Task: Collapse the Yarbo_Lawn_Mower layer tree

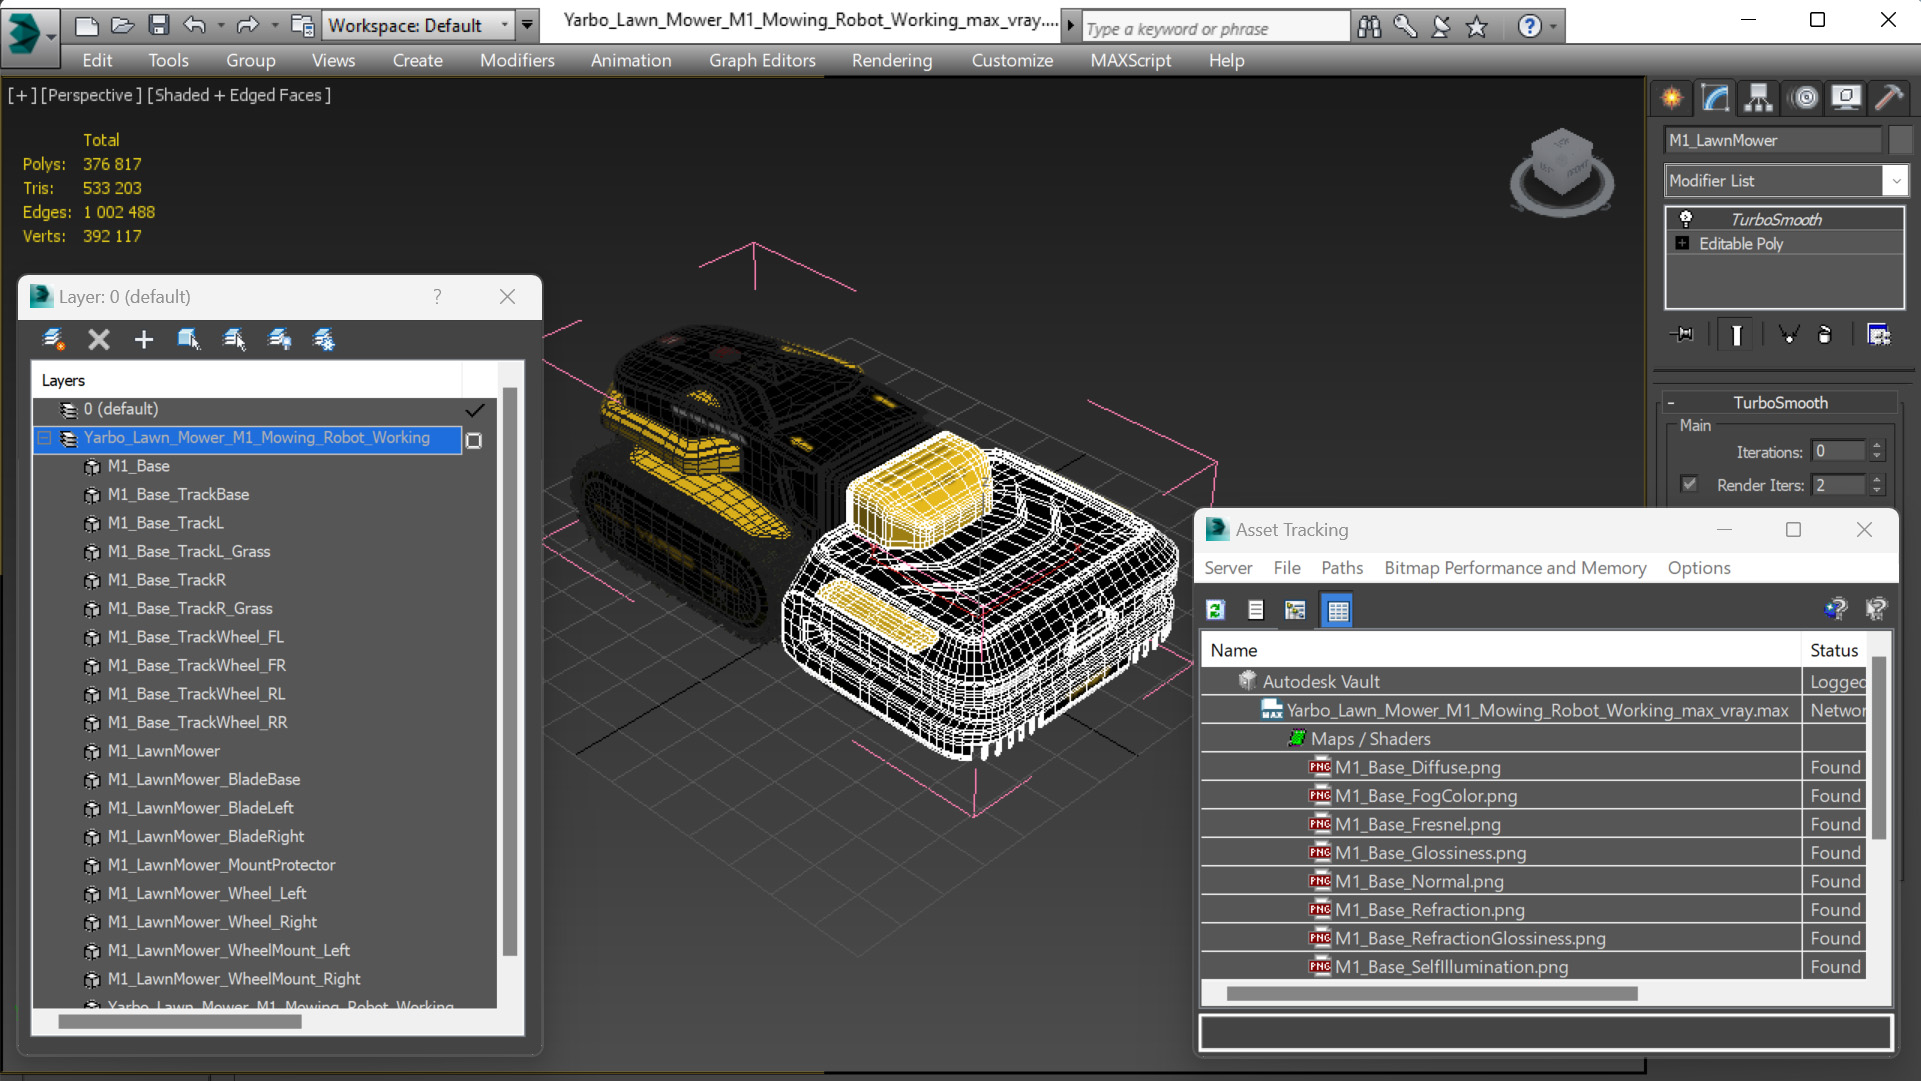Action: [44, 438]
